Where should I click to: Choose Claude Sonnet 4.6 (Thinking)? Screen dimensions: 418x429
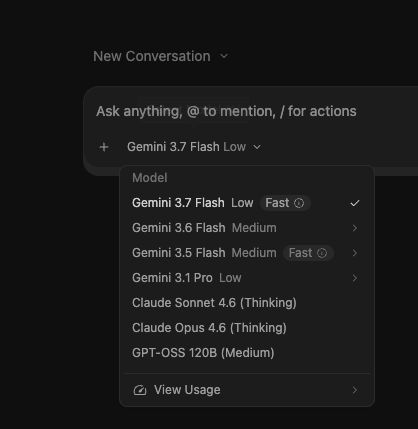coord(247,303)
